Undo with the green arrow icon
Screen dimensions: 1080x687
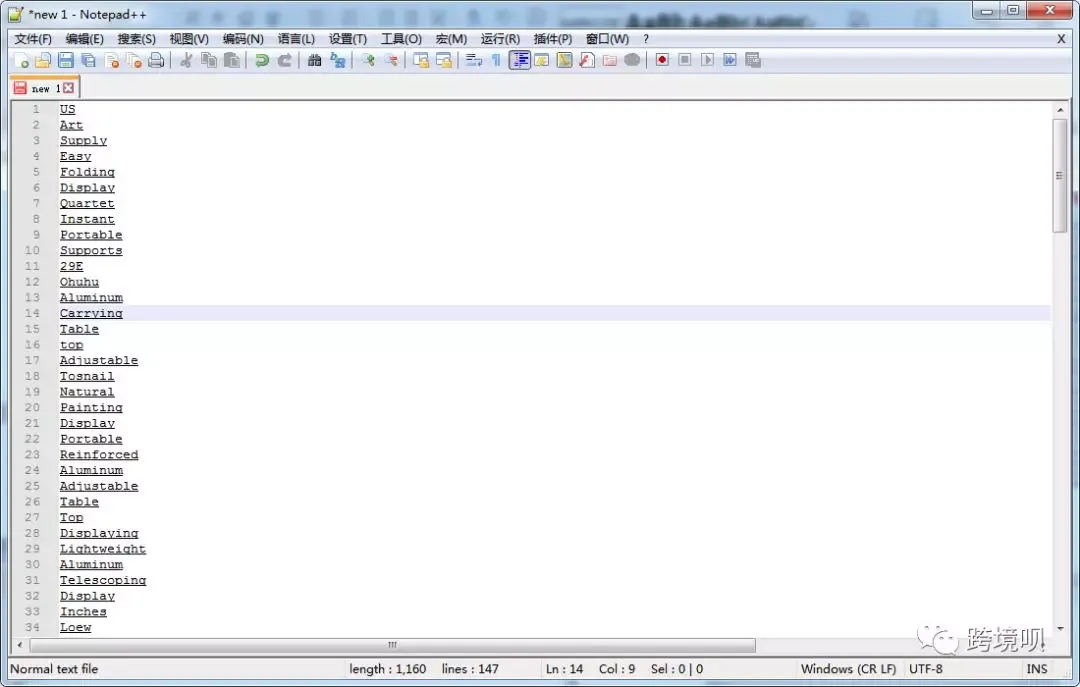pos(262,61)
